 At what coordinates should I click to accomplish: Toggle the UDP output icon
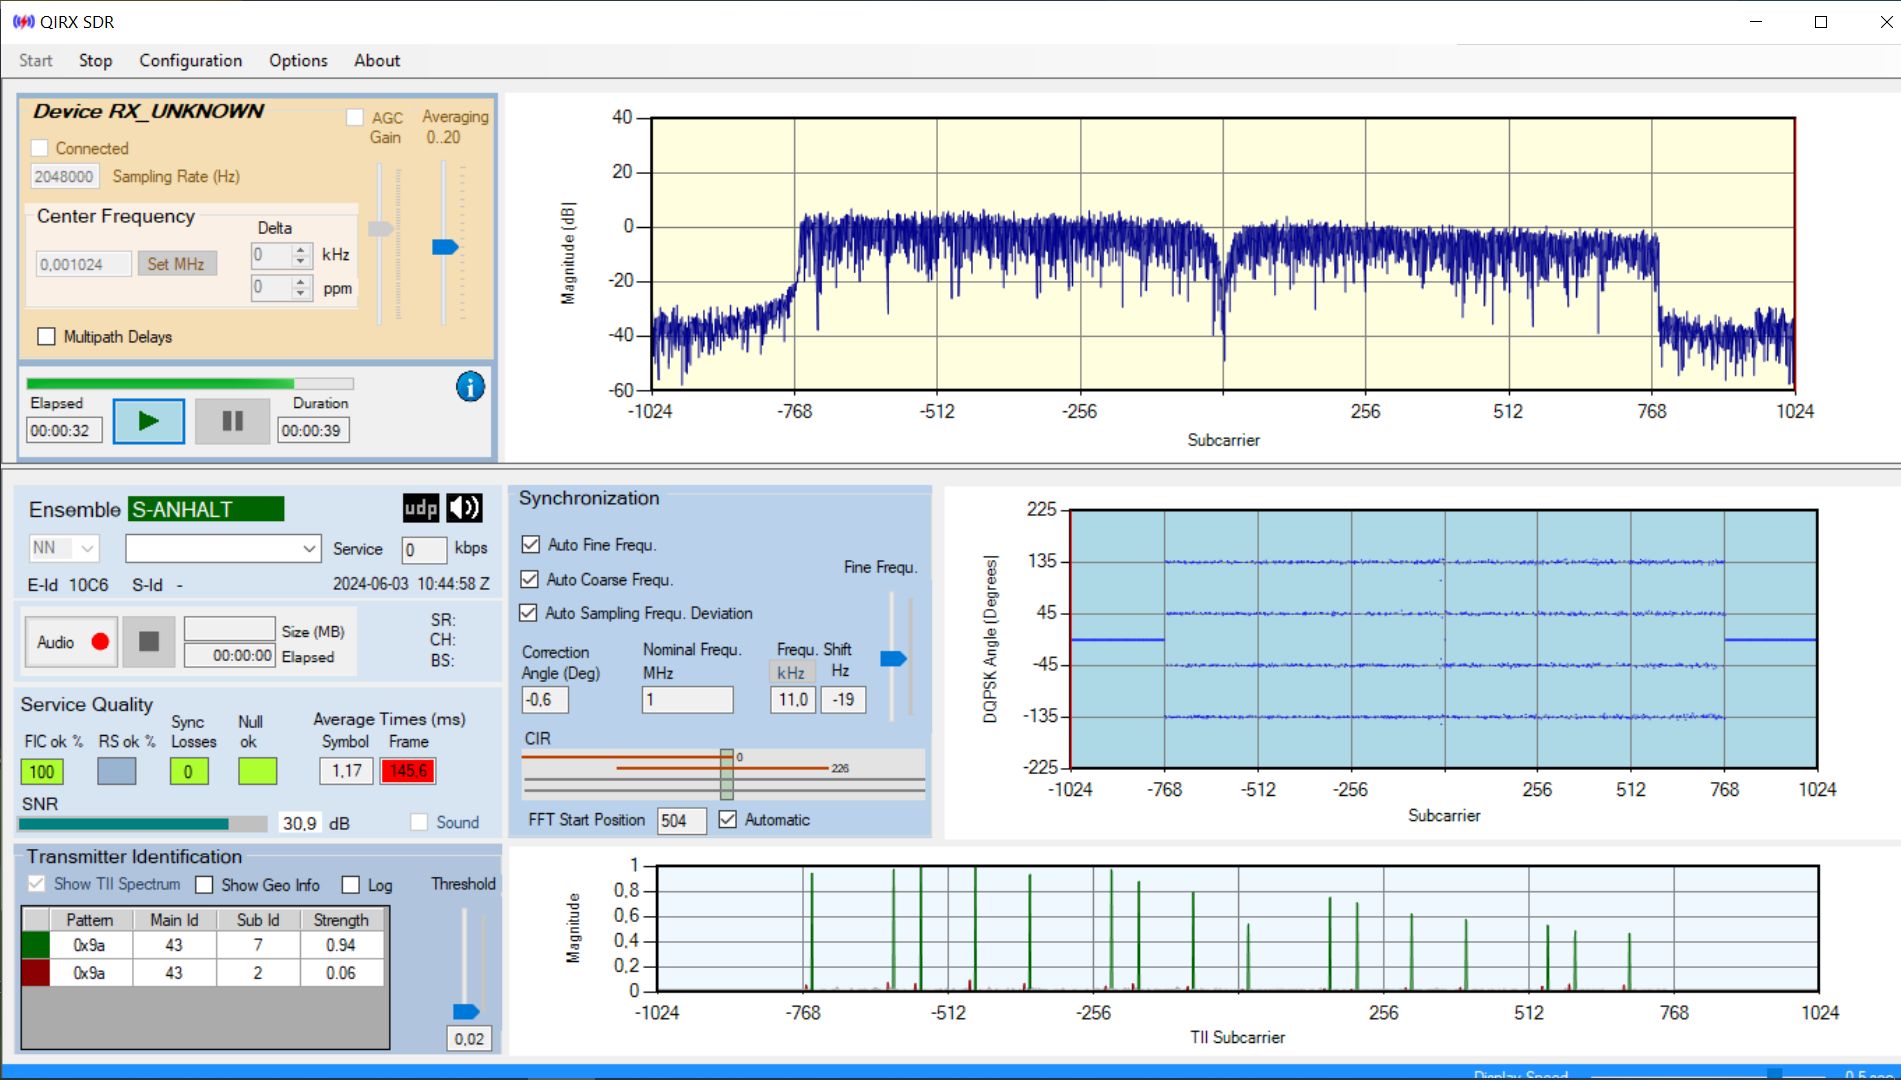[421, 508]
